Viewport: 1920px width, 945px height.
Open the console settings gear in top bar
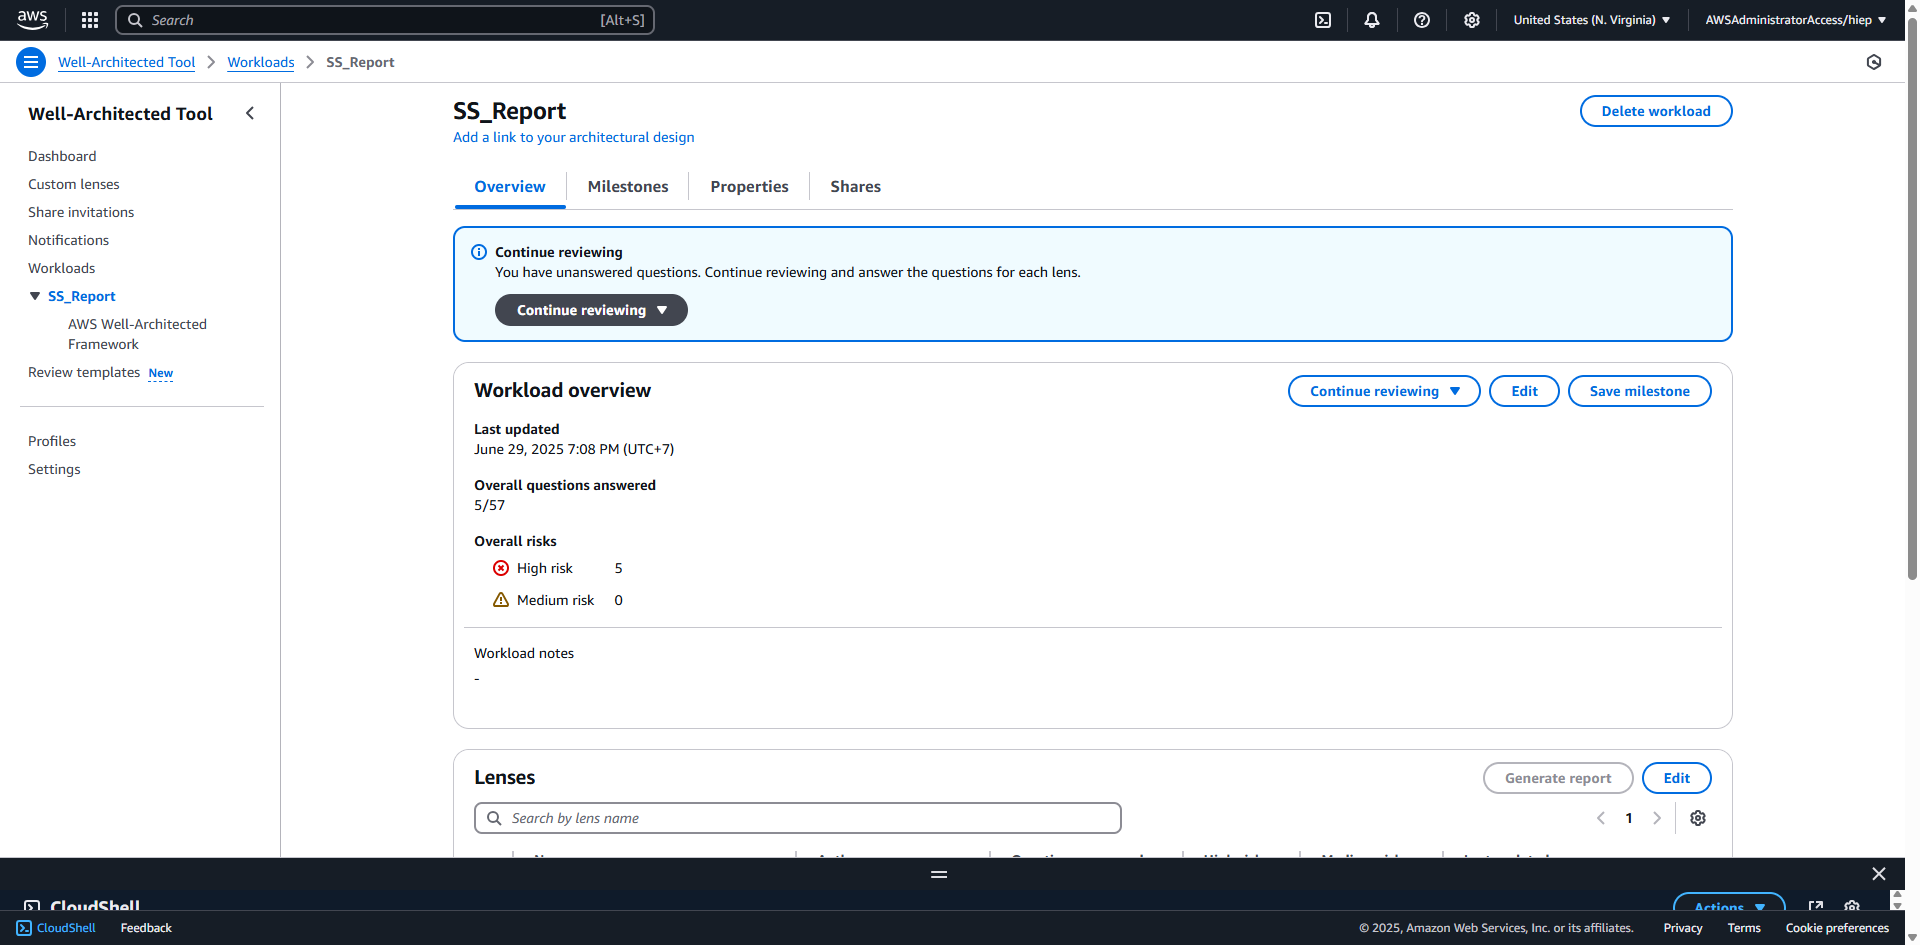click(x=1471, y=20)
